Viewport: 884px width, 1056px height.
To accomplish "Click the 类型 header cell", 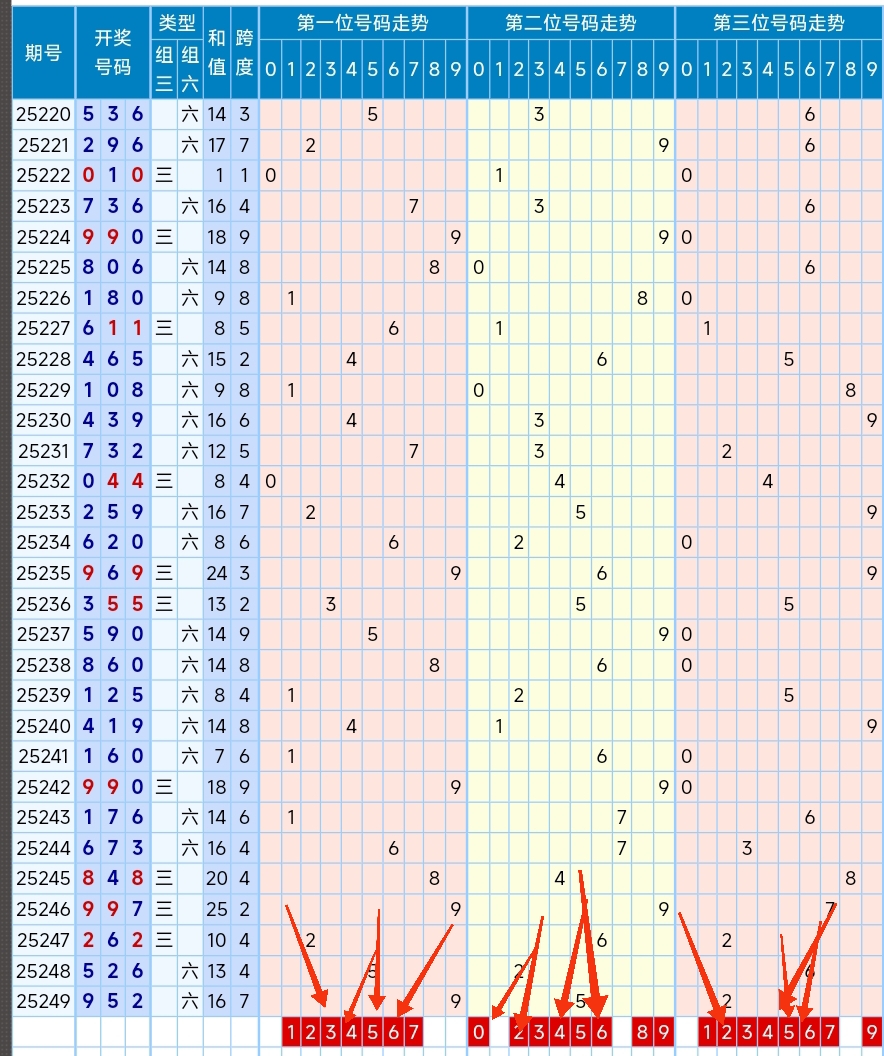I will (177, 23).
